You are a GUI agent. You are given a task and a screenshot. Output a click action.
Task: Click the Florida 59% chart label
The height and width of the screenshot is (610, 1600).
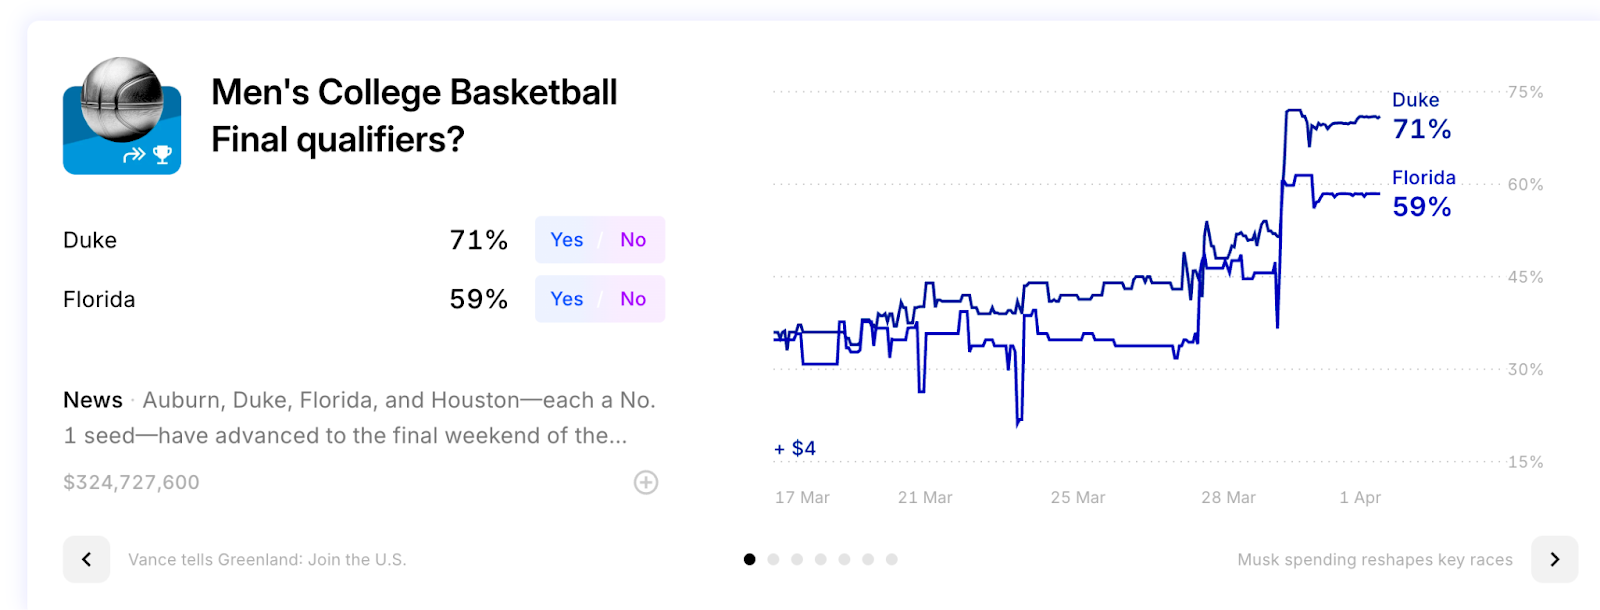1424,194
